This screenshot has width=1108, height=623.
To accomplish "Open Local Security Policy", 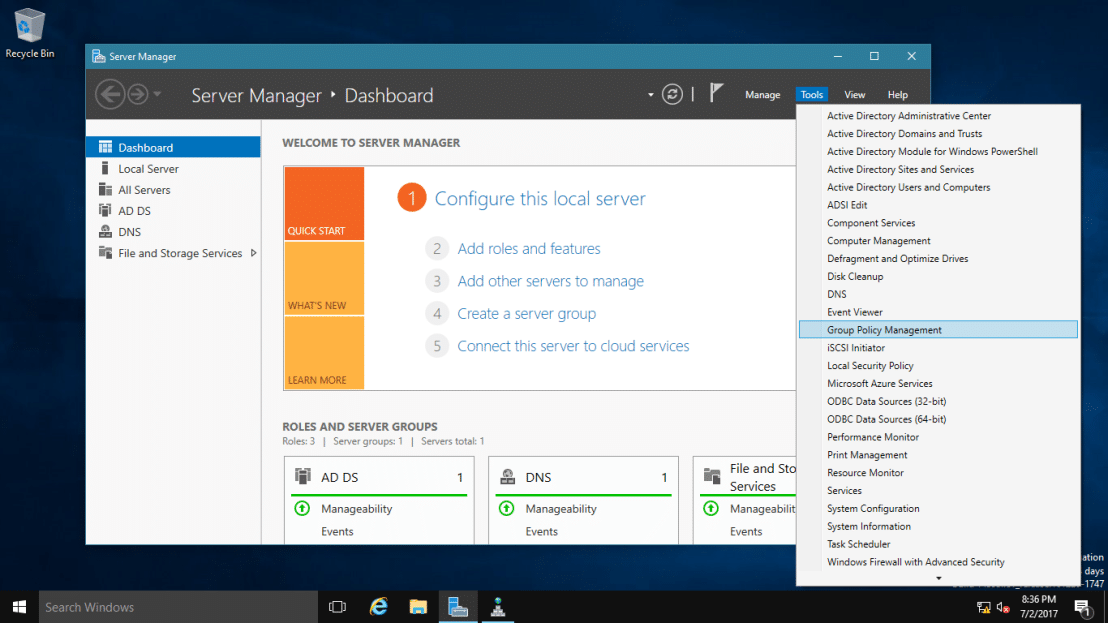I will click(x=938, y=366).
